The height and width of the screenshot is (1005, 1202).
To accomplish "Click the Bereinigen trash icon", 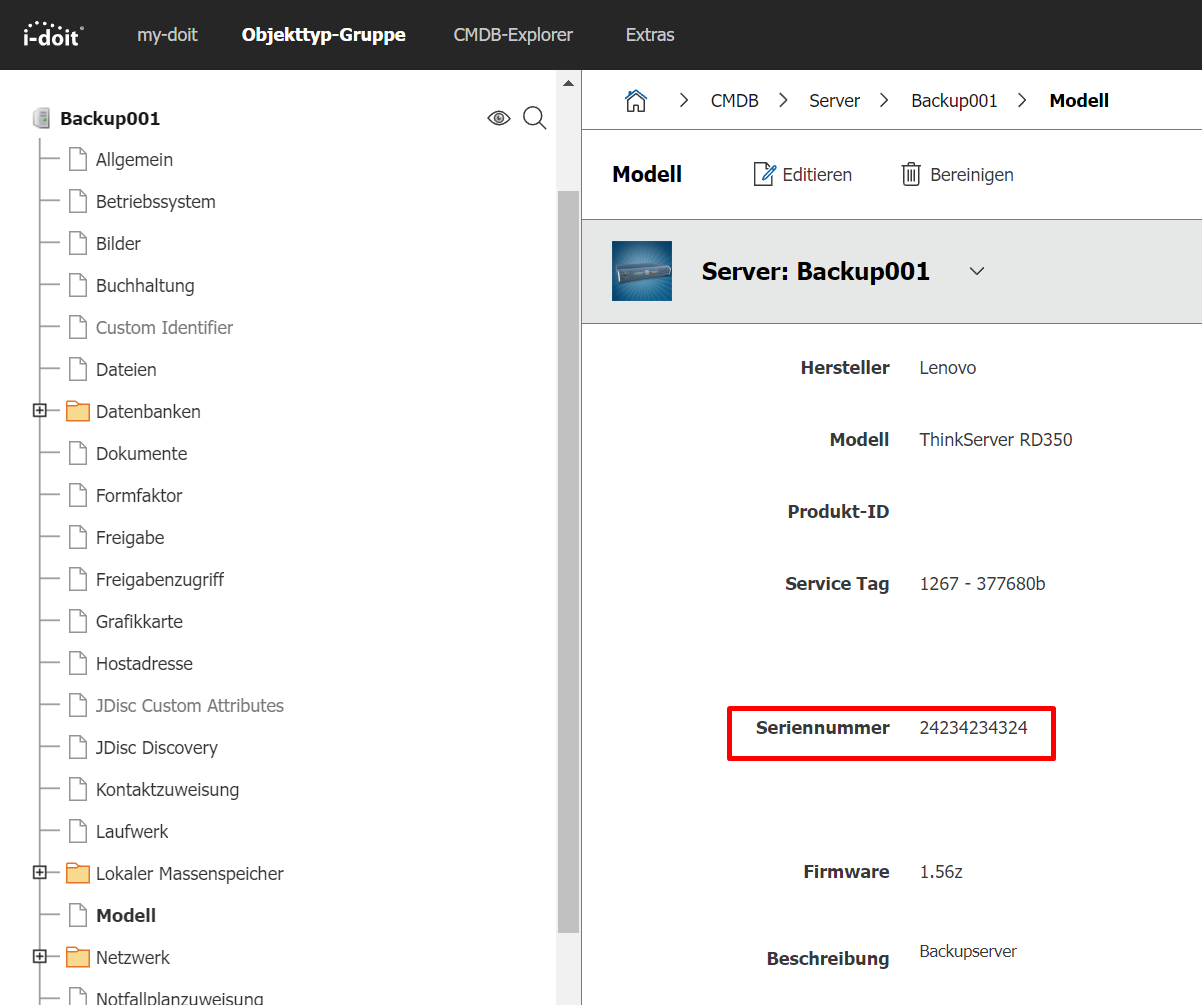I will click(x=911, y=174).
